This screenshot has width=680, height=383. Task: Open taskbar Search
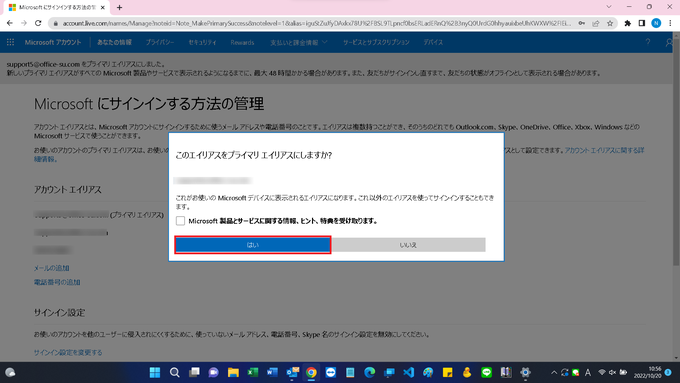[174, 372]
